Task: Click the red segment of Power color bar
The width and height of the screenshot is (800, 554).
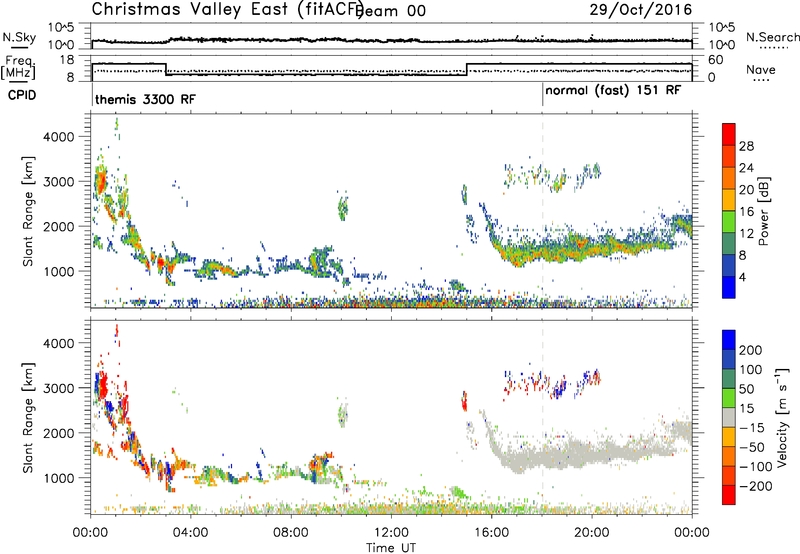Action: point(729,134)
